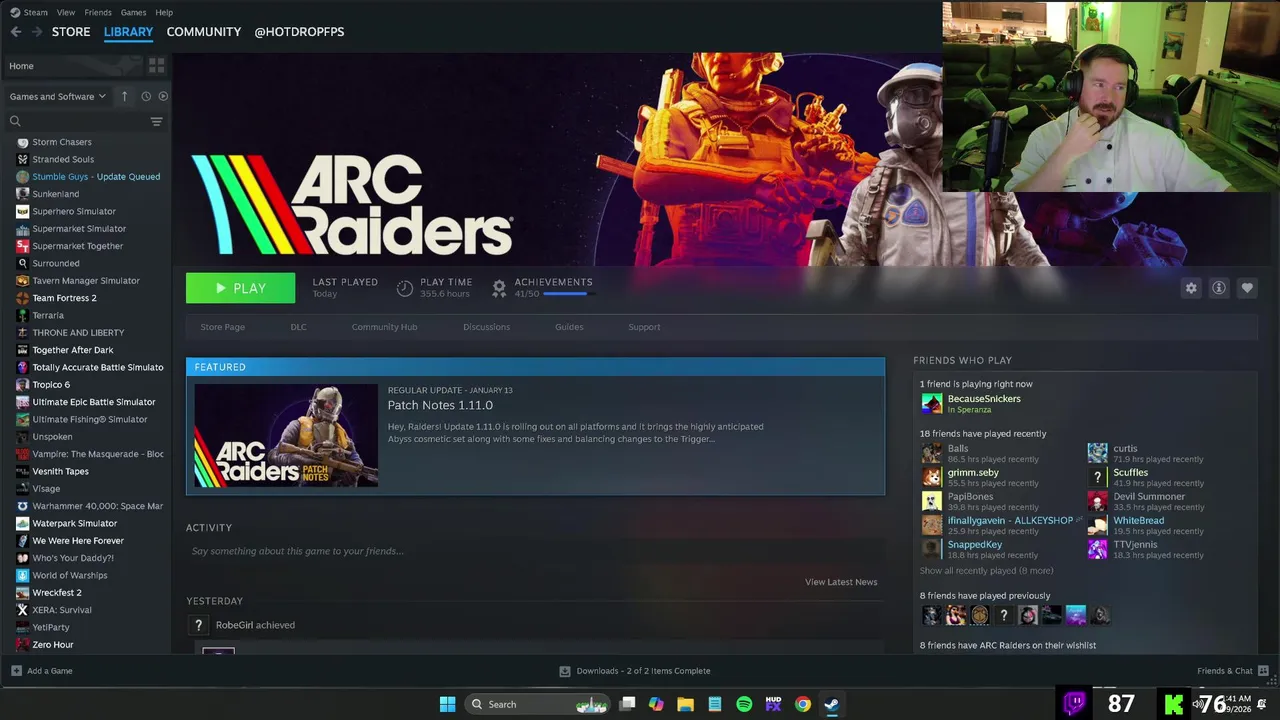Screen dimensions: 1280x720
Task: Open the Discussions link
Action: (x=486, y=327)
